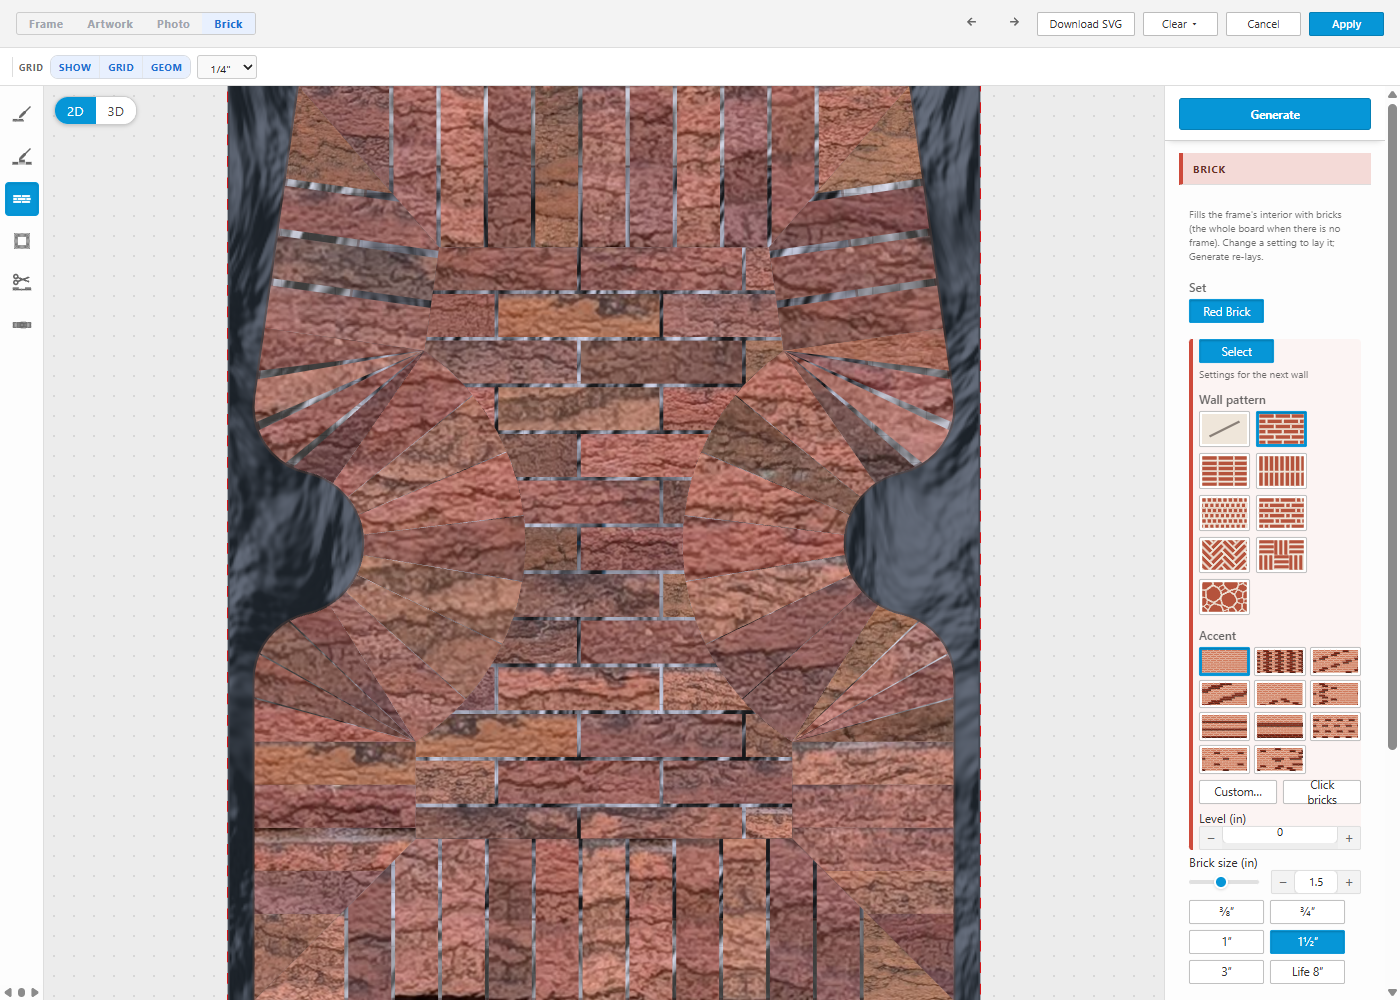Increase brick size with plus button
Screen dimensions: 1400x1000
tap(1349, 882)
